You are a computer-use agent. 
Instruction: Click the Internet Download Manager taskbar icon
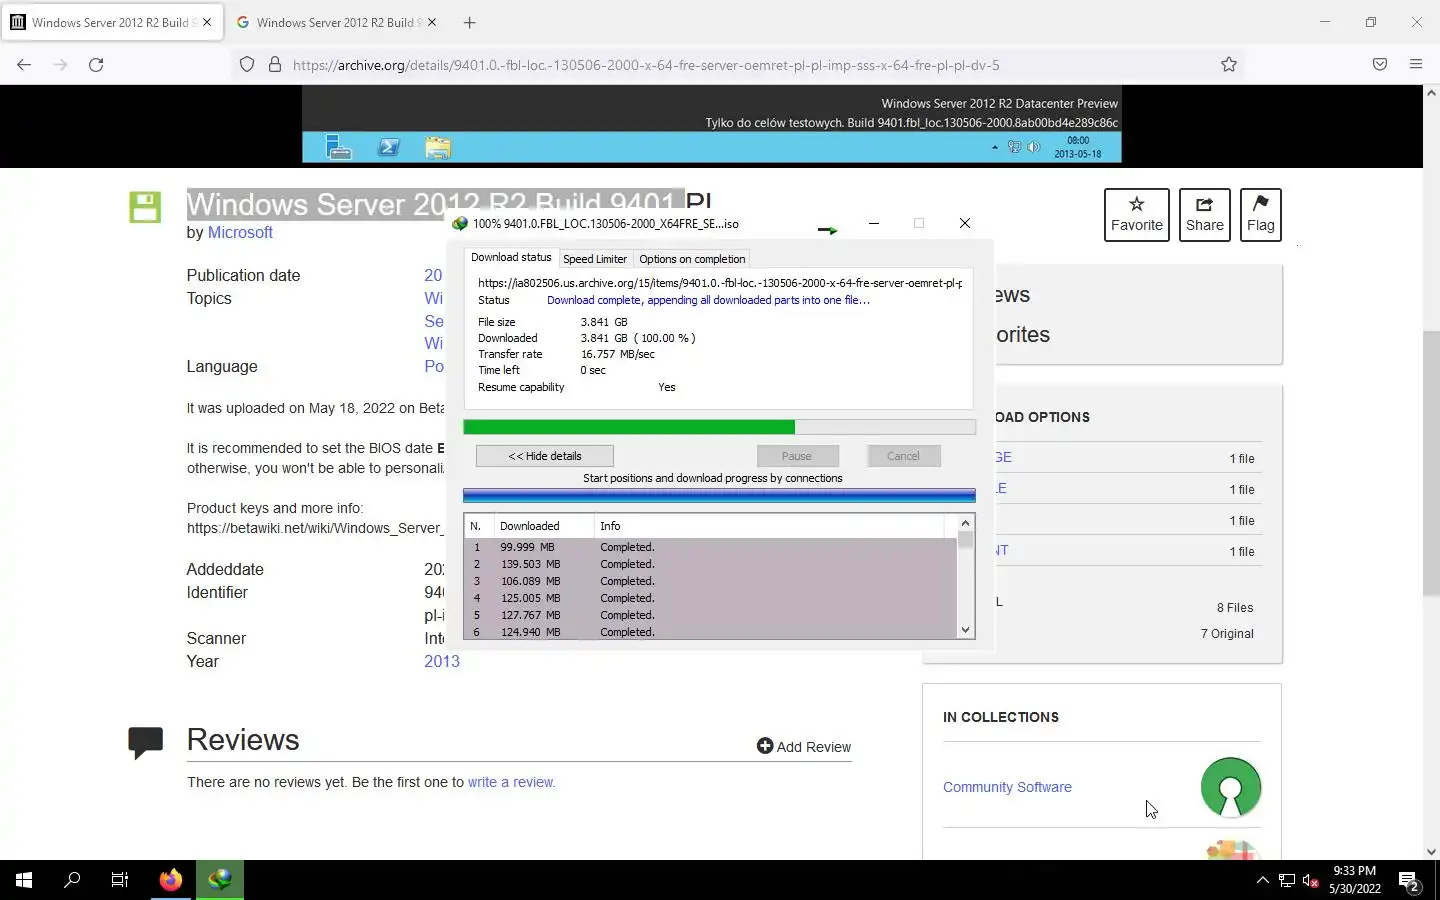(x=220, y=880)
